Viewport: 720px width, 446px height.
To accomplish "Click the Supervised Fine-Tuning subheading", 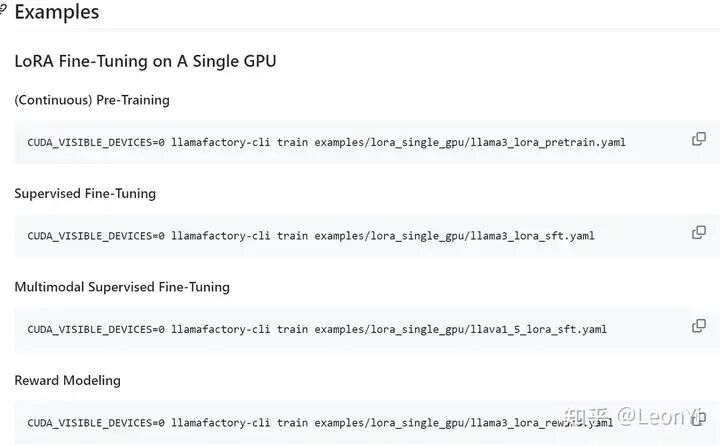I will click(85, 193).
